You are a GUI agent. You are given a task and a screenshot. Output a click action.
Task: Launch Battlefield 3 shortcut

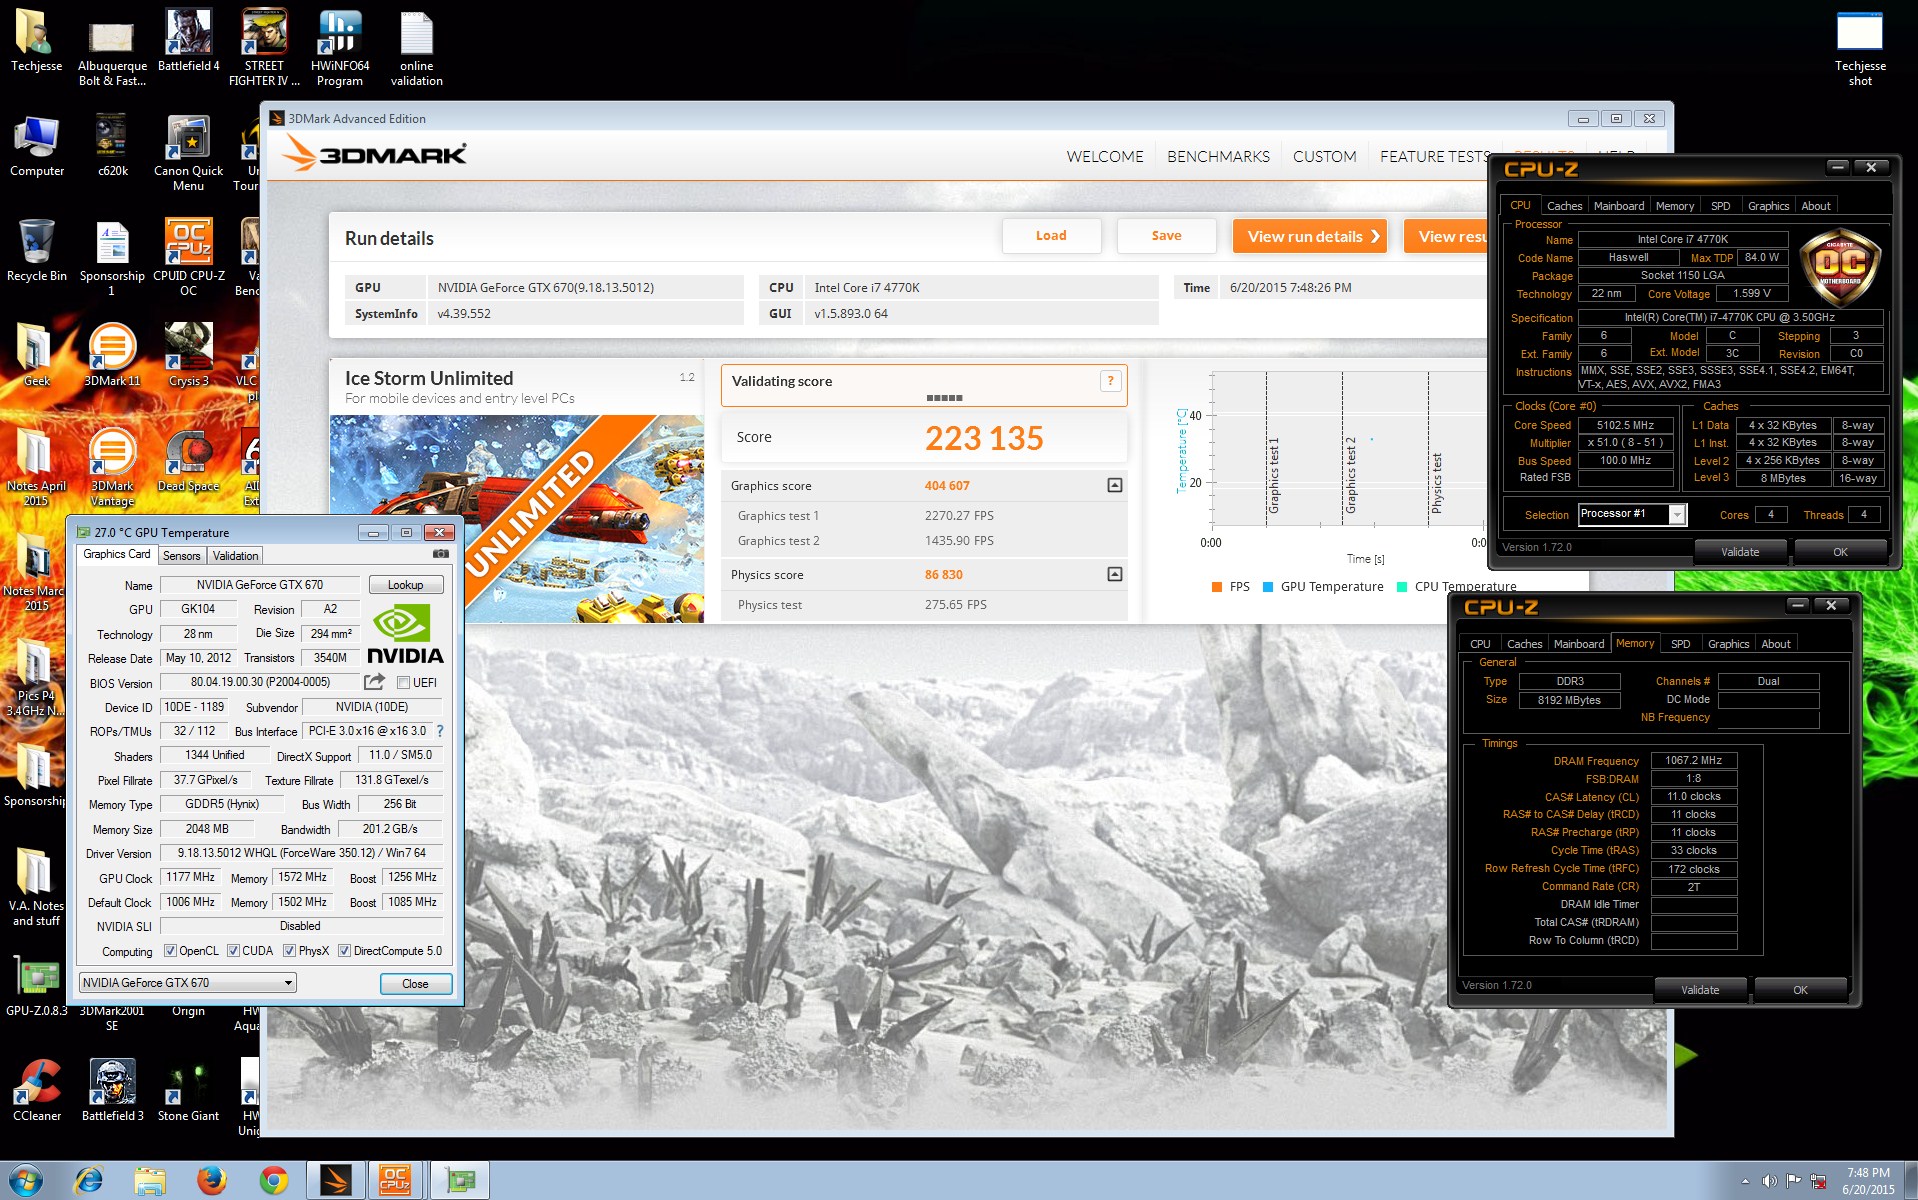click(x=112, y=1090)
